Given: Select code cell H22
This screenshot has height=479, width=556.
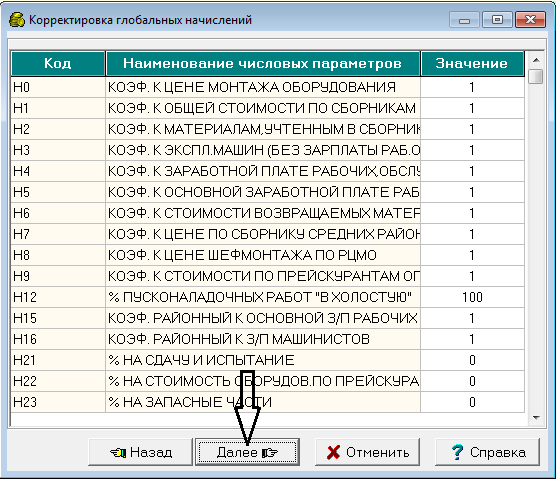Looking at the screenshot, I should [58, 381].
